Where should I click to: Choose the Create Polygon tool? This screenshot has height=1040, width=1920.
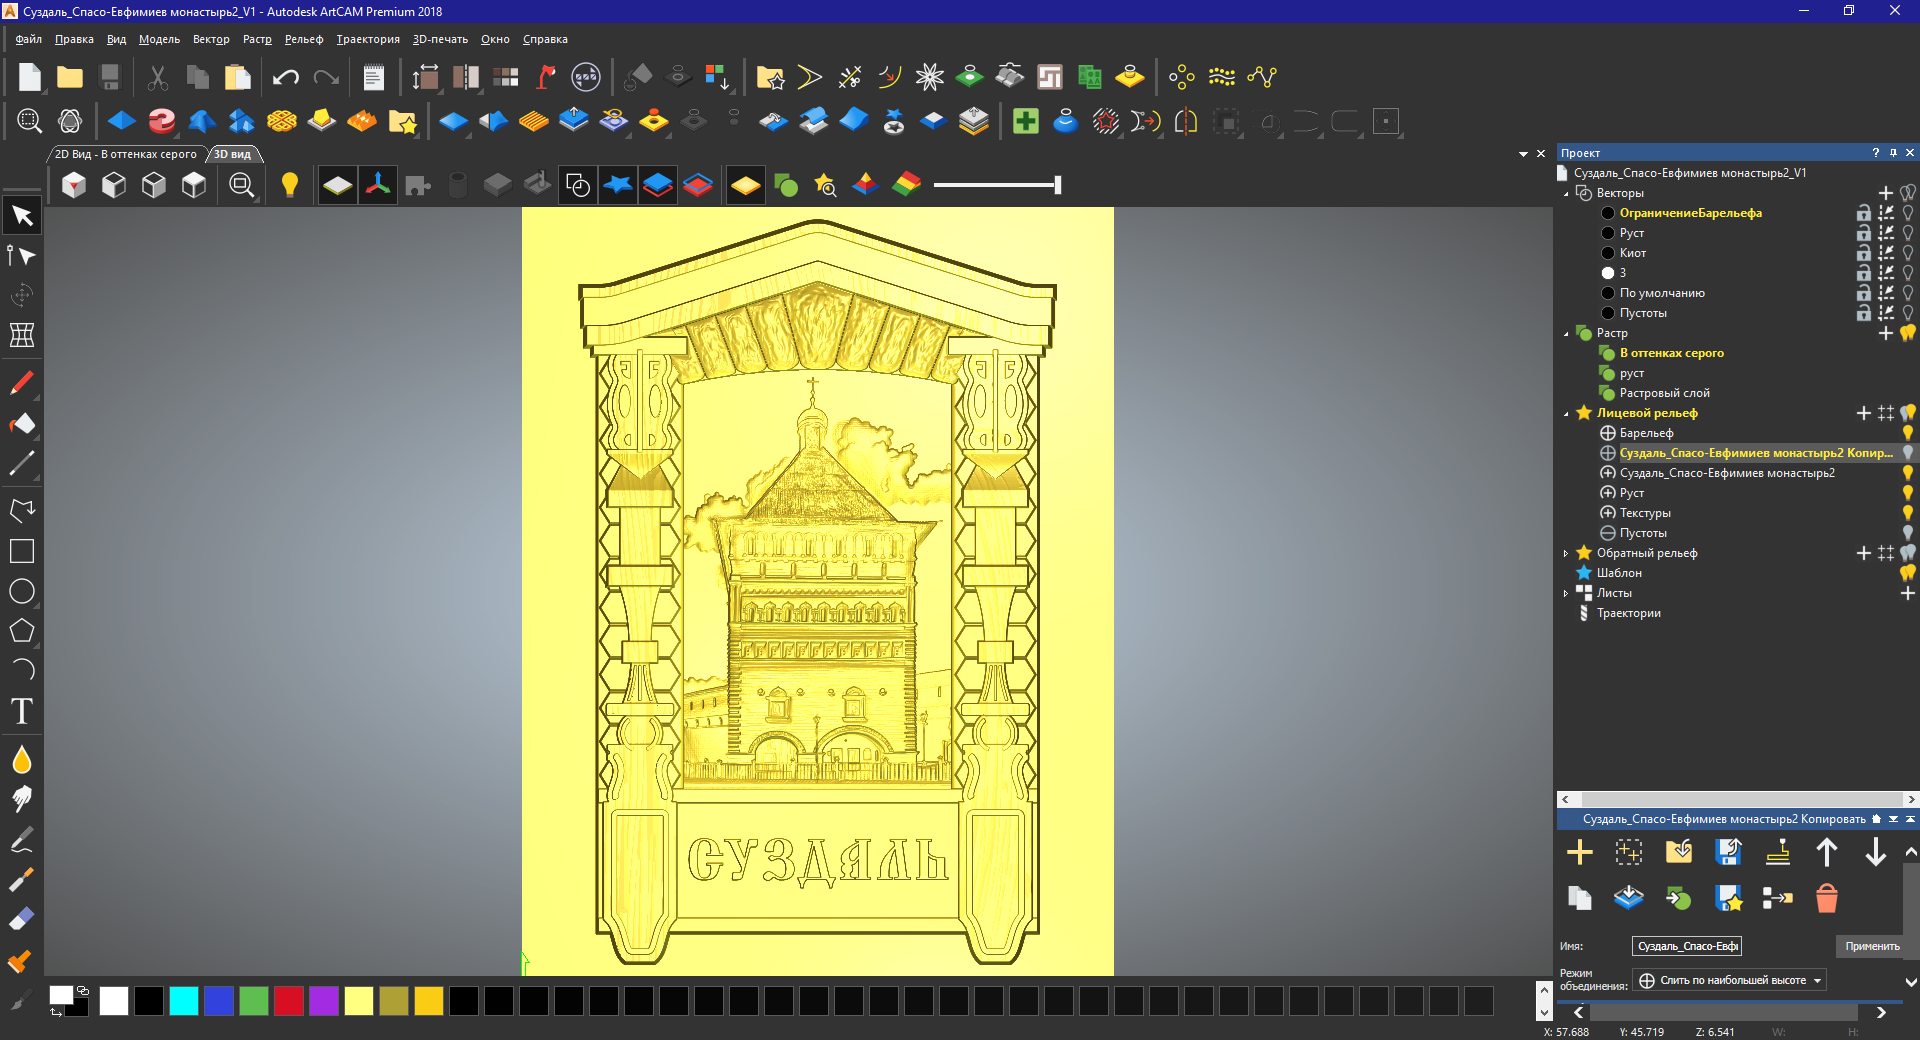(22, 631)
